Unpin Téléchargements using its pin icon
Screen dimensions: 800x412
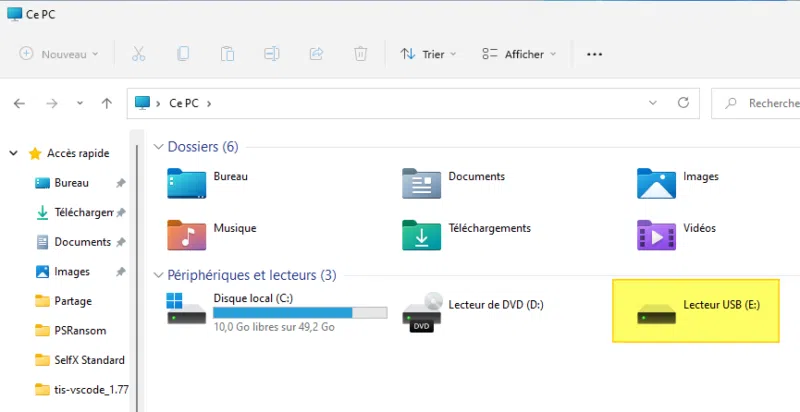click(x=120, y=213)
